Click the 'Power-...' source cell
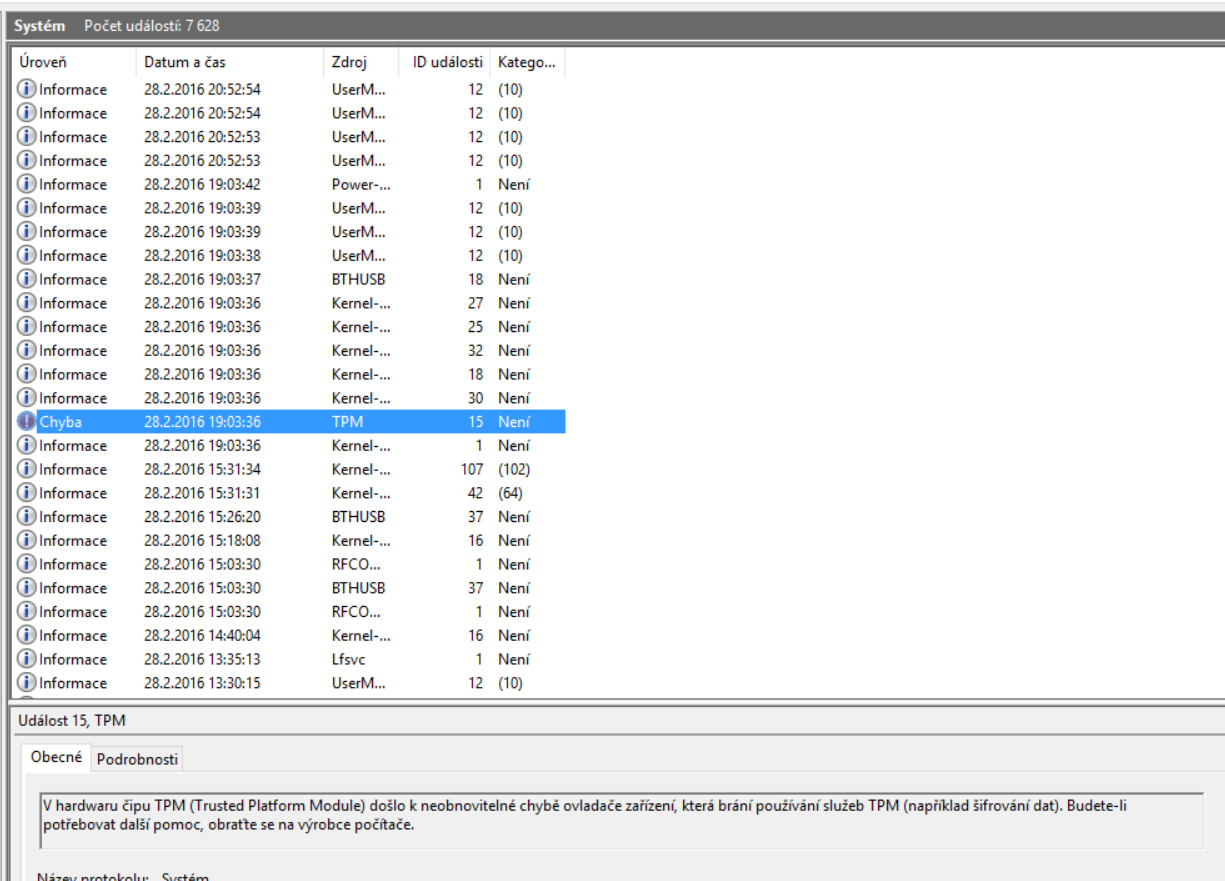 point(360,185)
